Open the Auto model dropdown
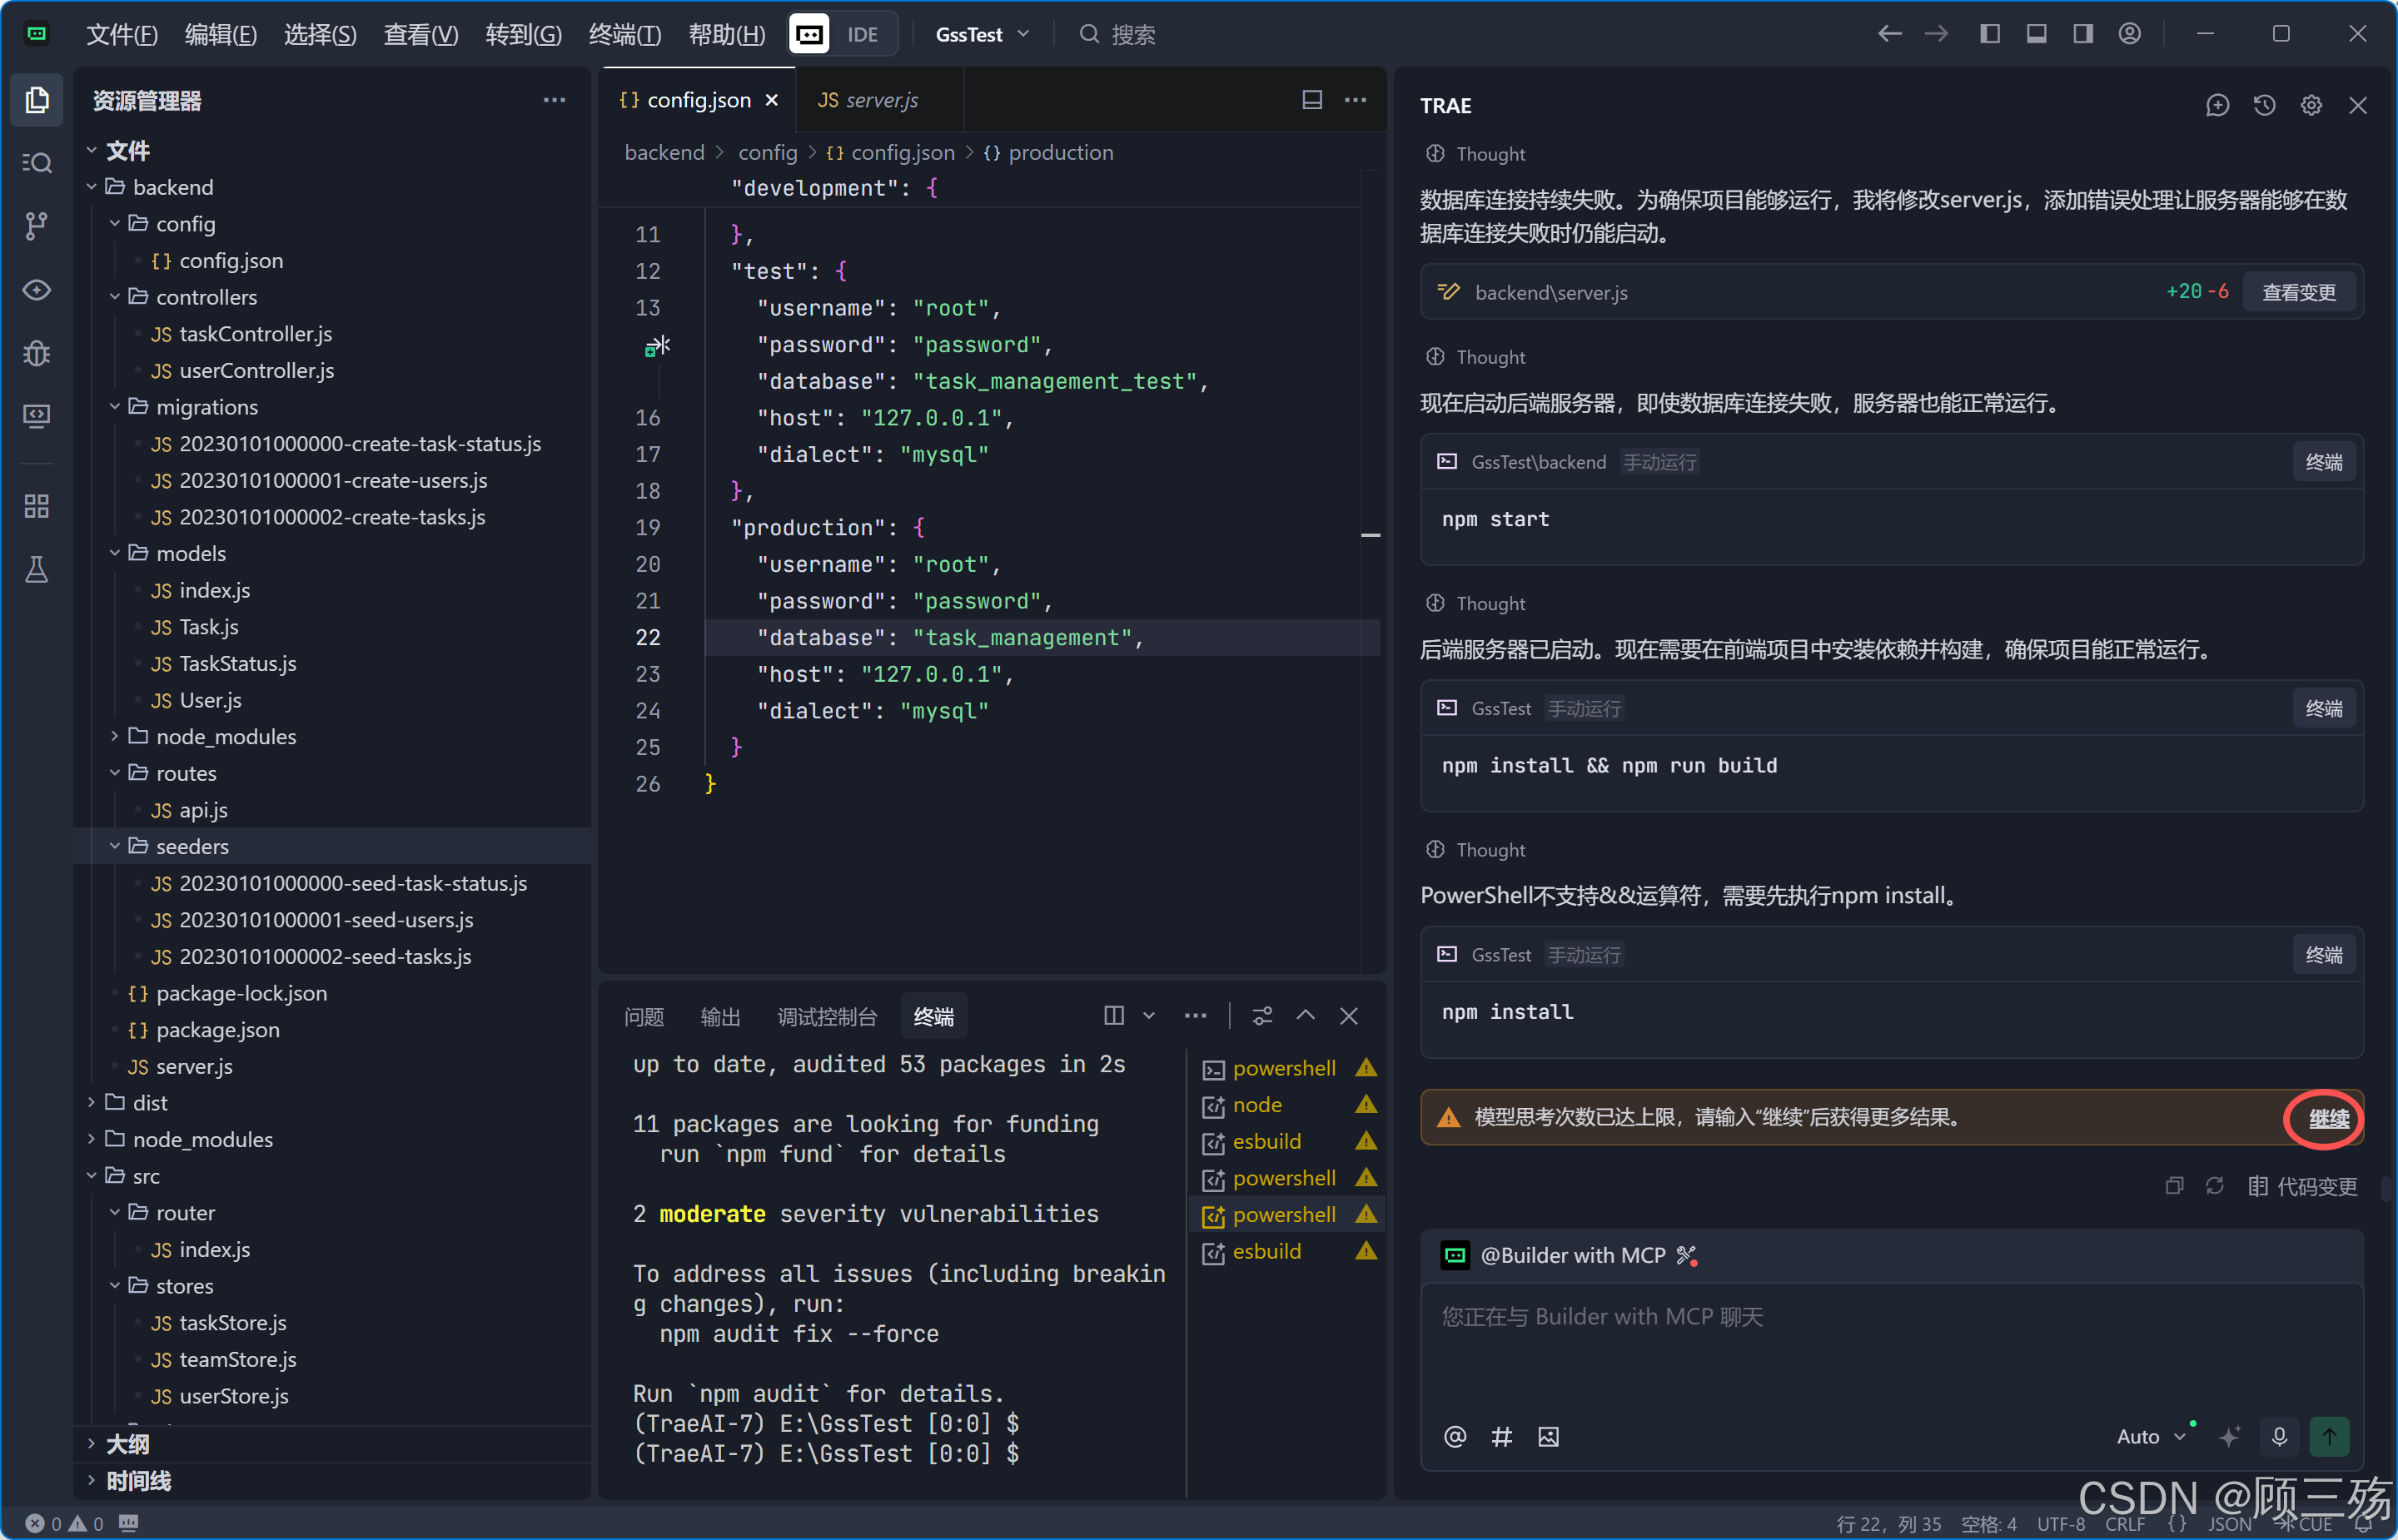This screenshot has width=2398, height=1540. [2150, 1436]
